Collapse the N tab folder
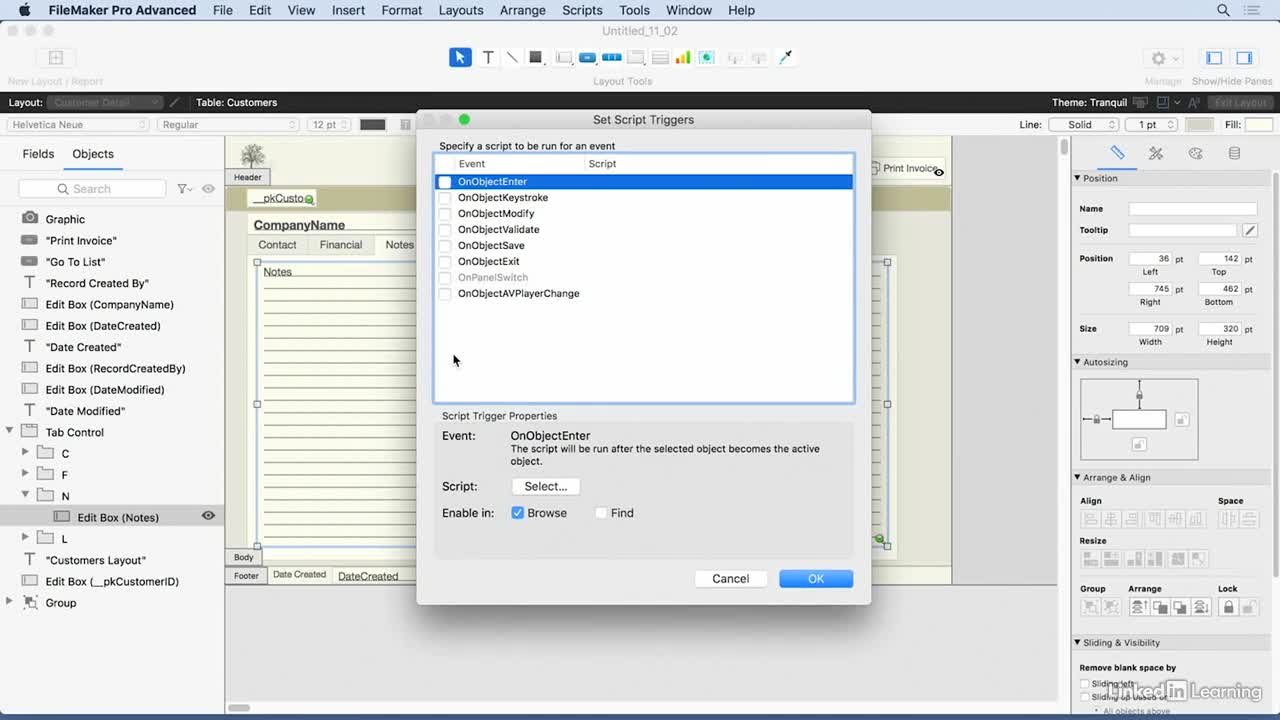 pos(26,495)
